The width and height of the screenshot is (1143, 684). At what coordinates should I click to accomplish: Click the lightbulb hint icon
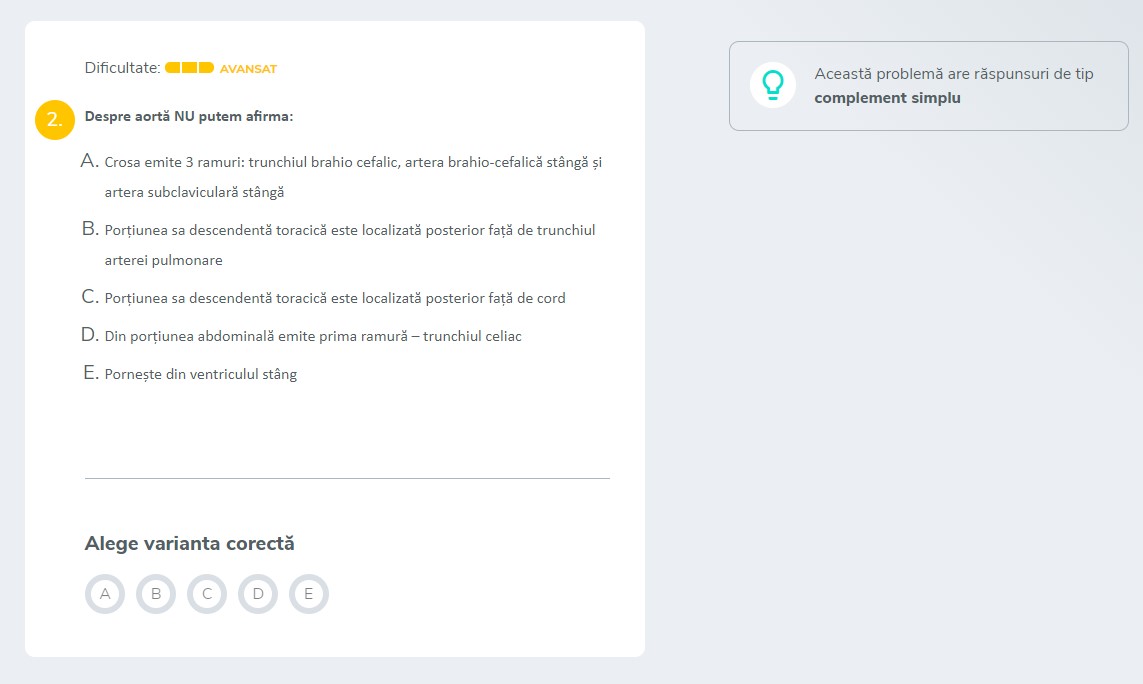point(772,85)
